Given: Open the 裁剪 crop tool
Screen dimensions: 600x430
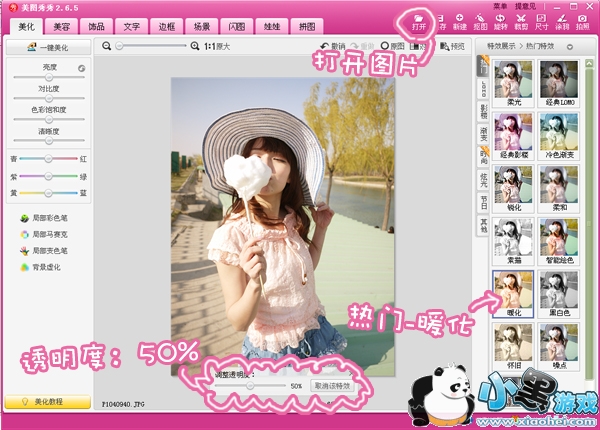Looking at the screenshot, I should click(521, 22).
